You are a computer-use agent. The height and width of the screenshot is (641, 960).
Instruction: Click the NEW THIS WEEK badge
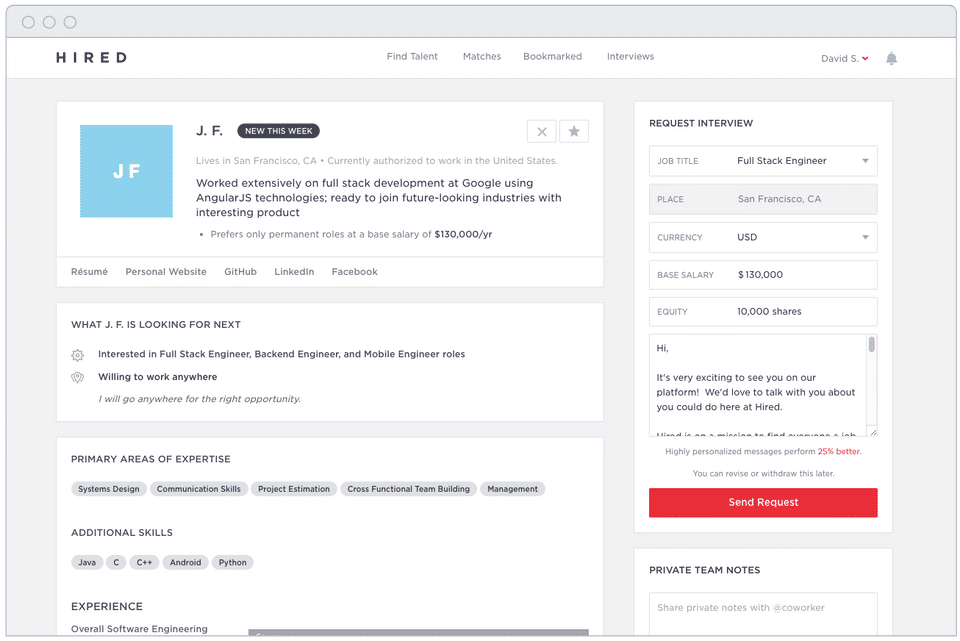pos(279,131)
